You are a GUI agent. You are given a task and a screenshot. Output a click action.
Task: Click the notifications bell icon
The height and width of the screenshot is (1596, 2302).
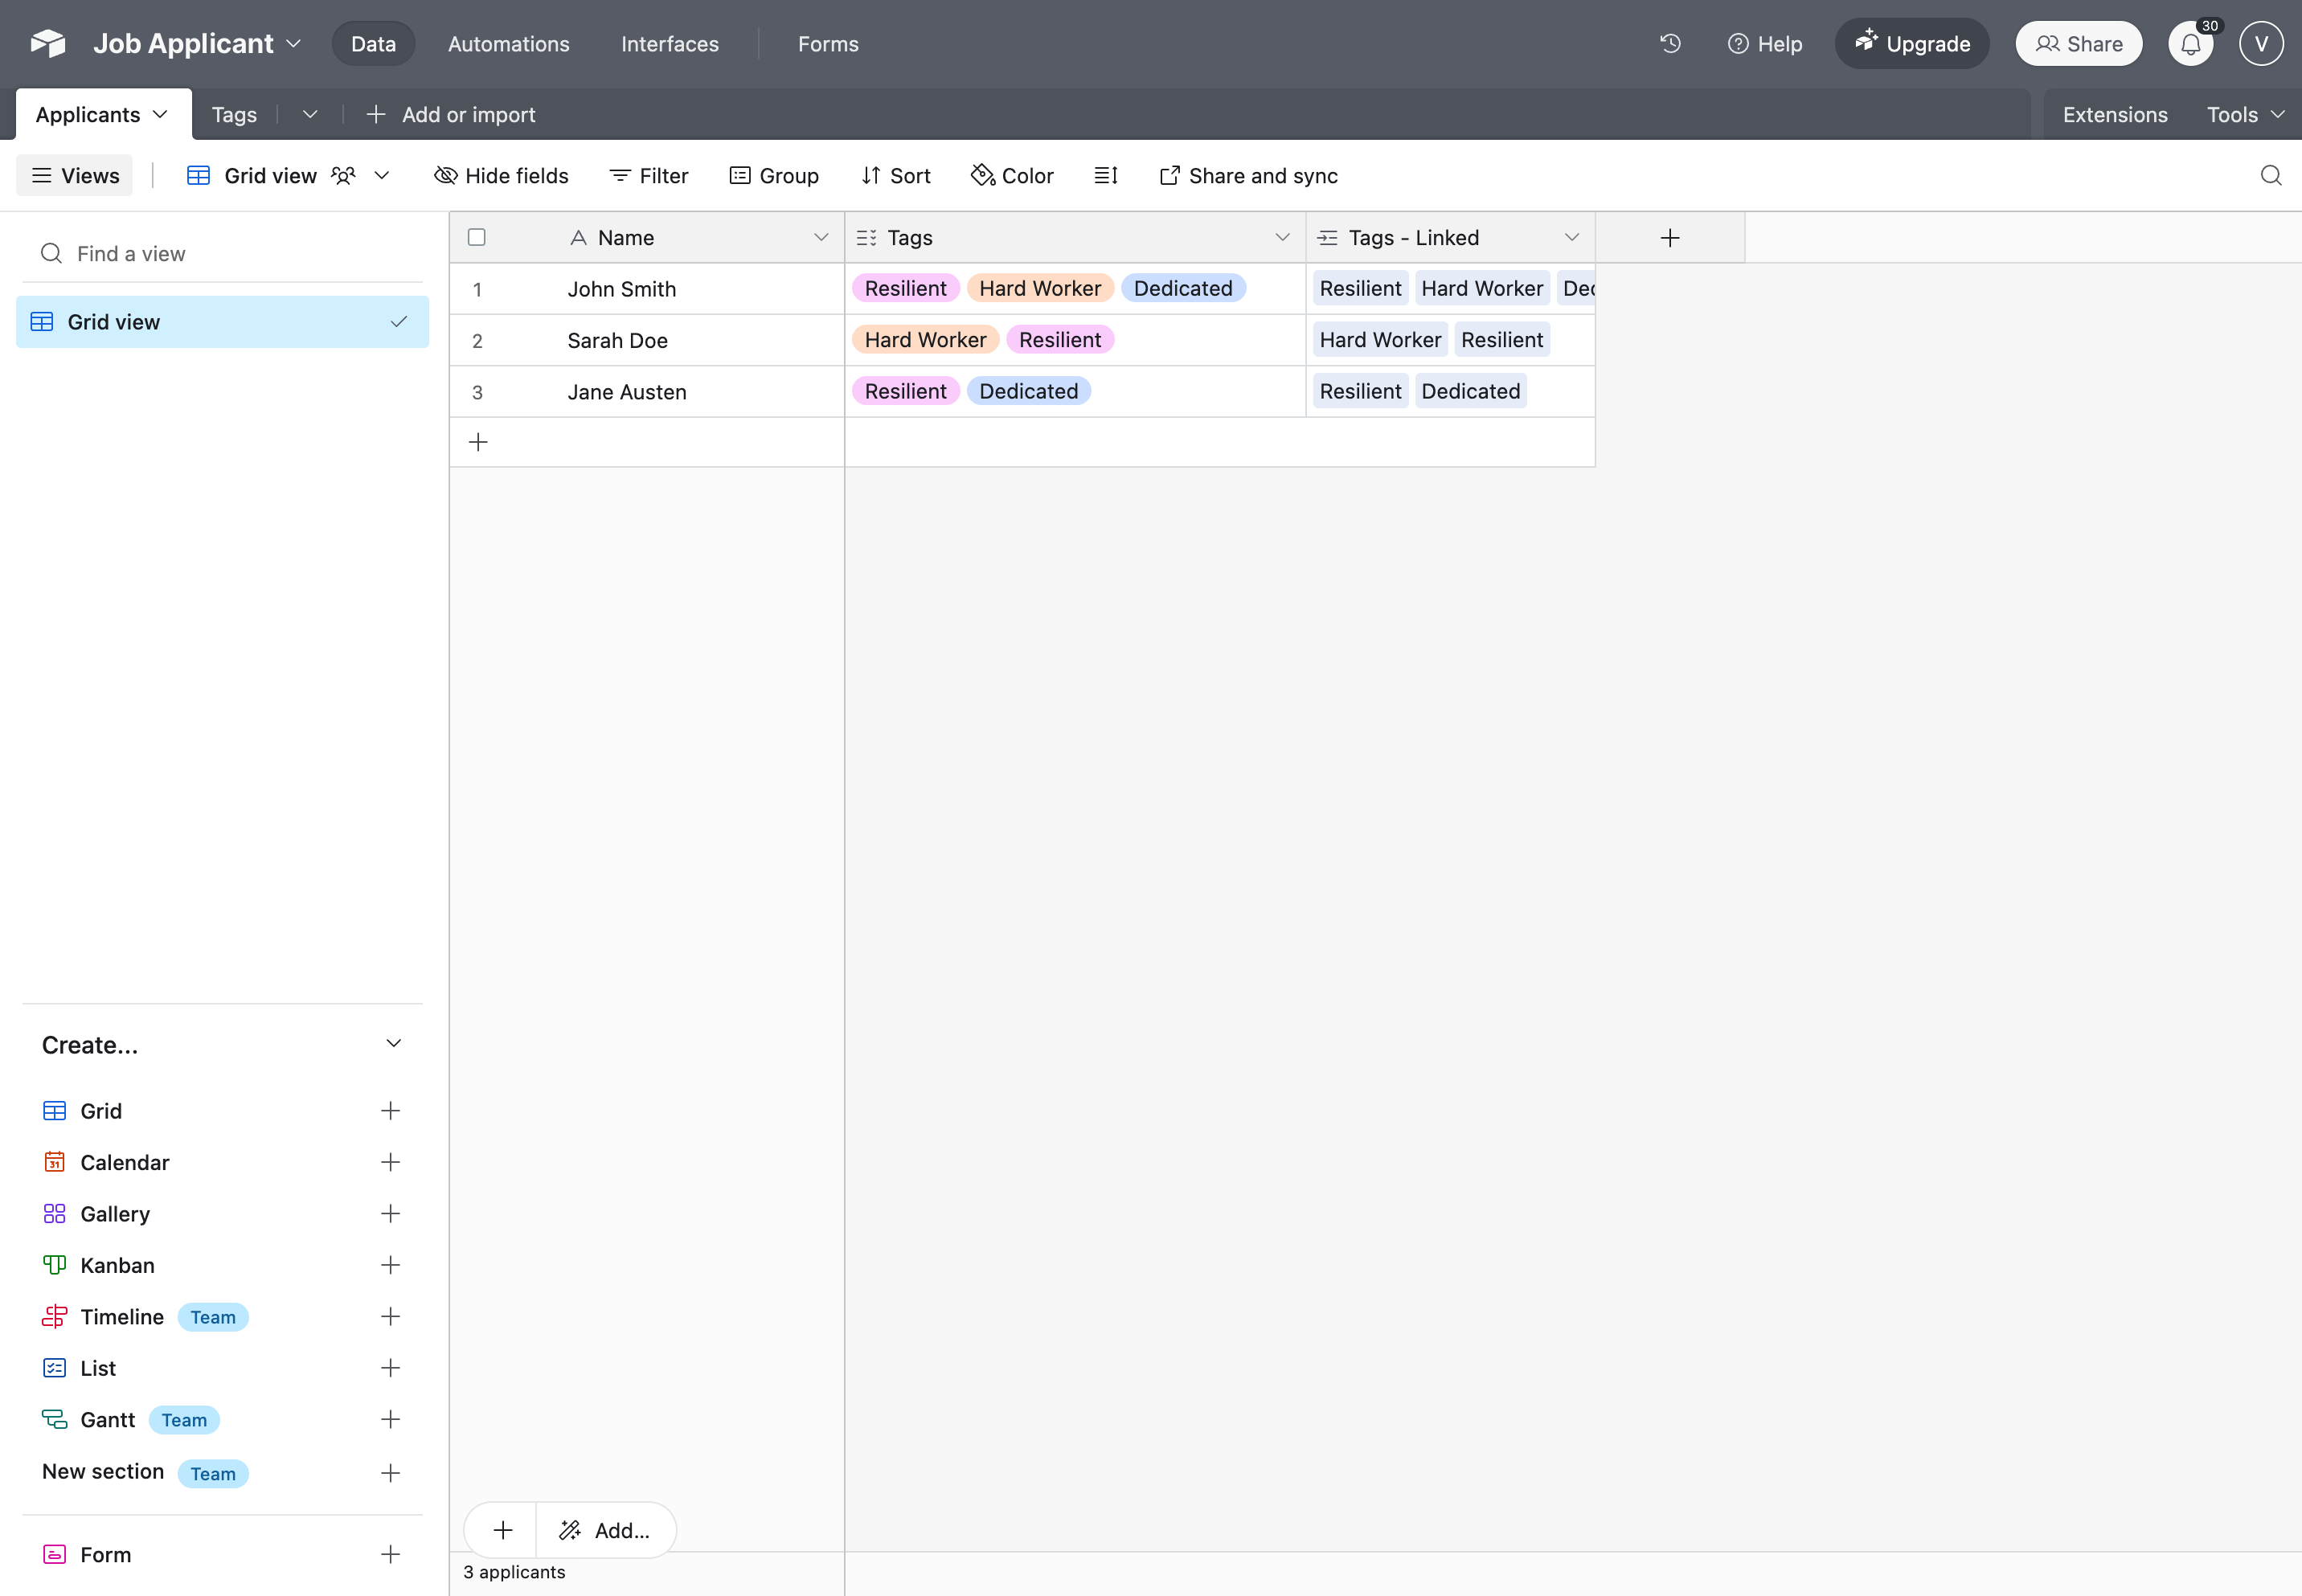point(2190,44)
